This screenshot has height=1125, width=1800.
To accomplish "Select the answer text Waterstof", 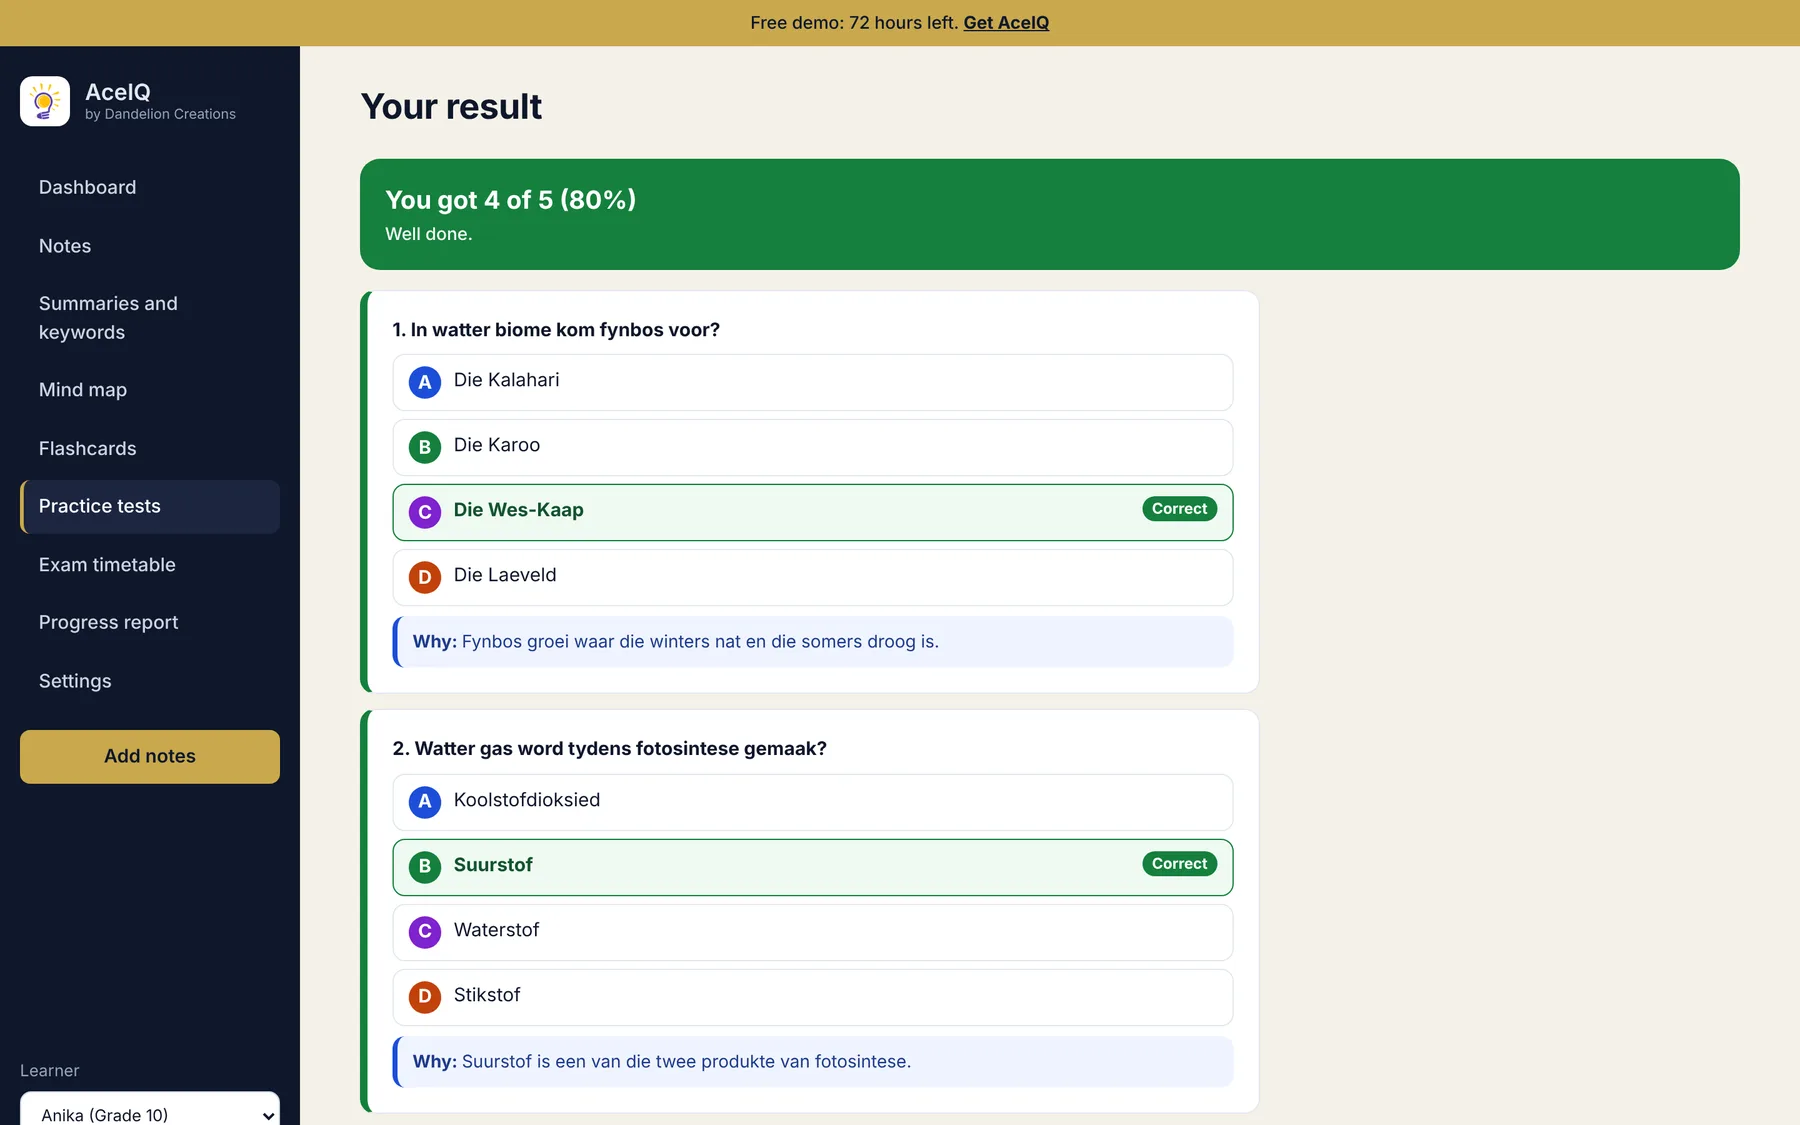I will (496, 930).
